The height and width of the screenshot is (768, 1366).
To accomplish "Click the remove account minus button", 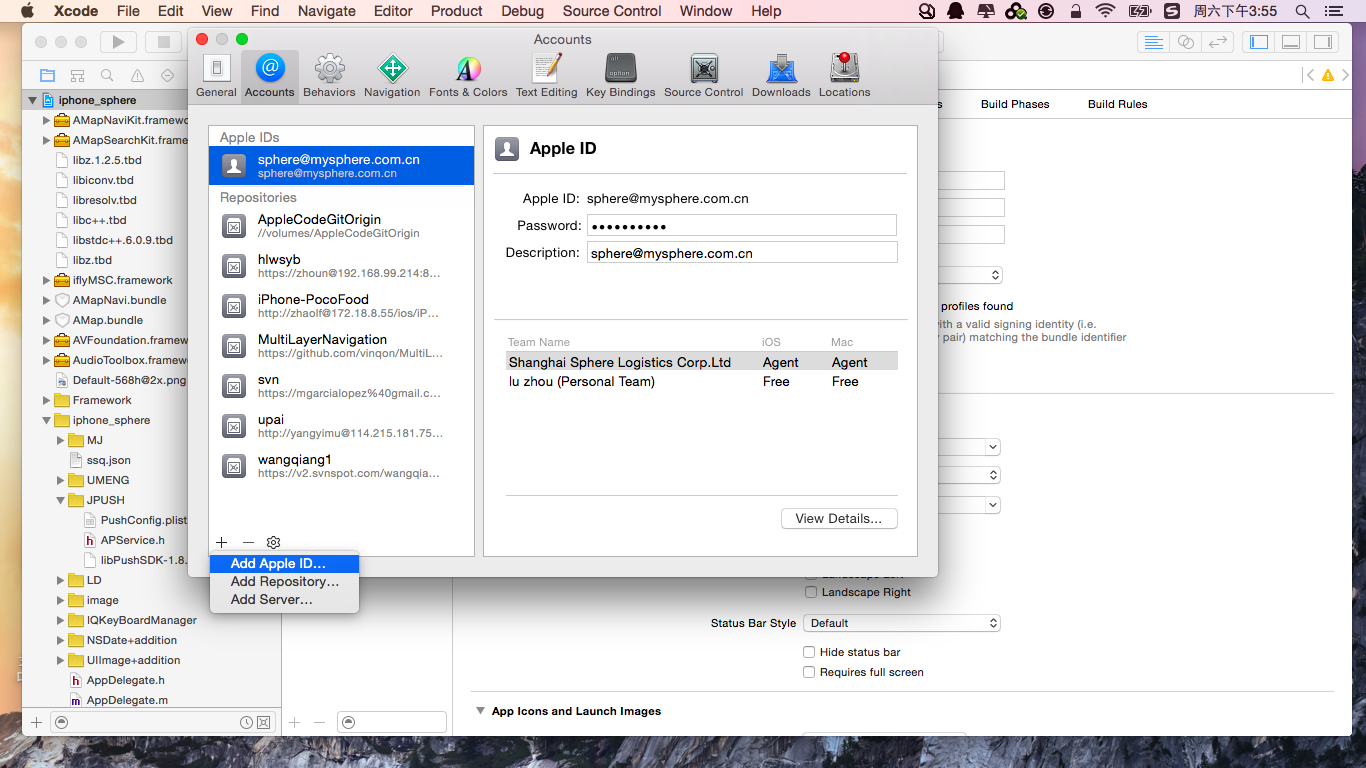I will pyautogui.click(x=248, y=542).
